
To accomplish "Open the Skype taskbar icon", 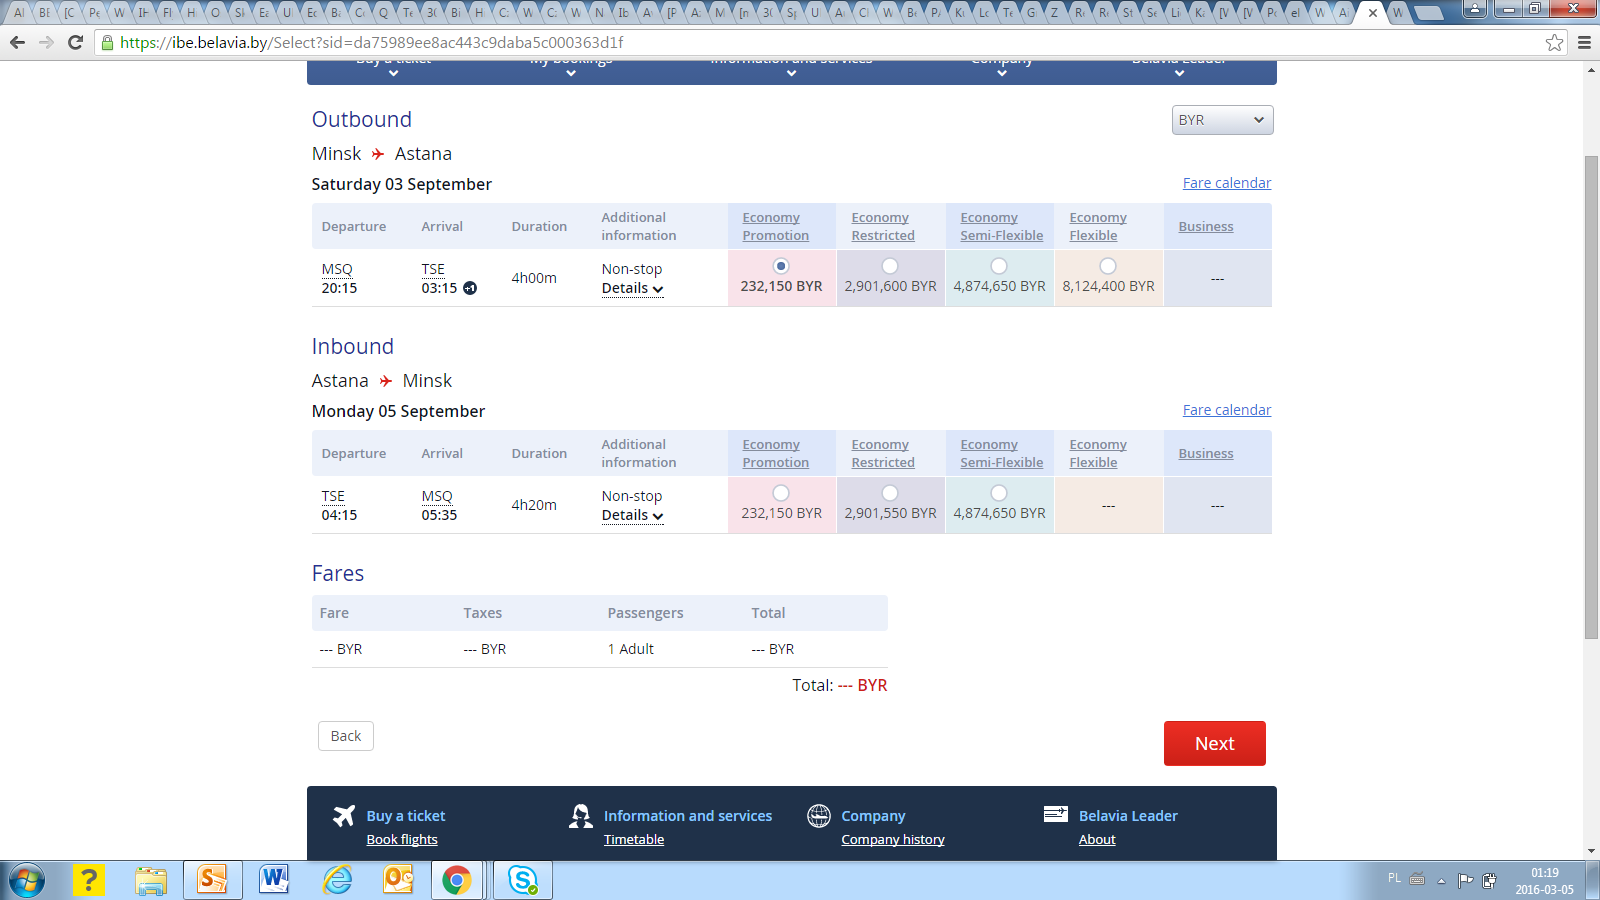I will pyautogui.click(x=523, y=880).
